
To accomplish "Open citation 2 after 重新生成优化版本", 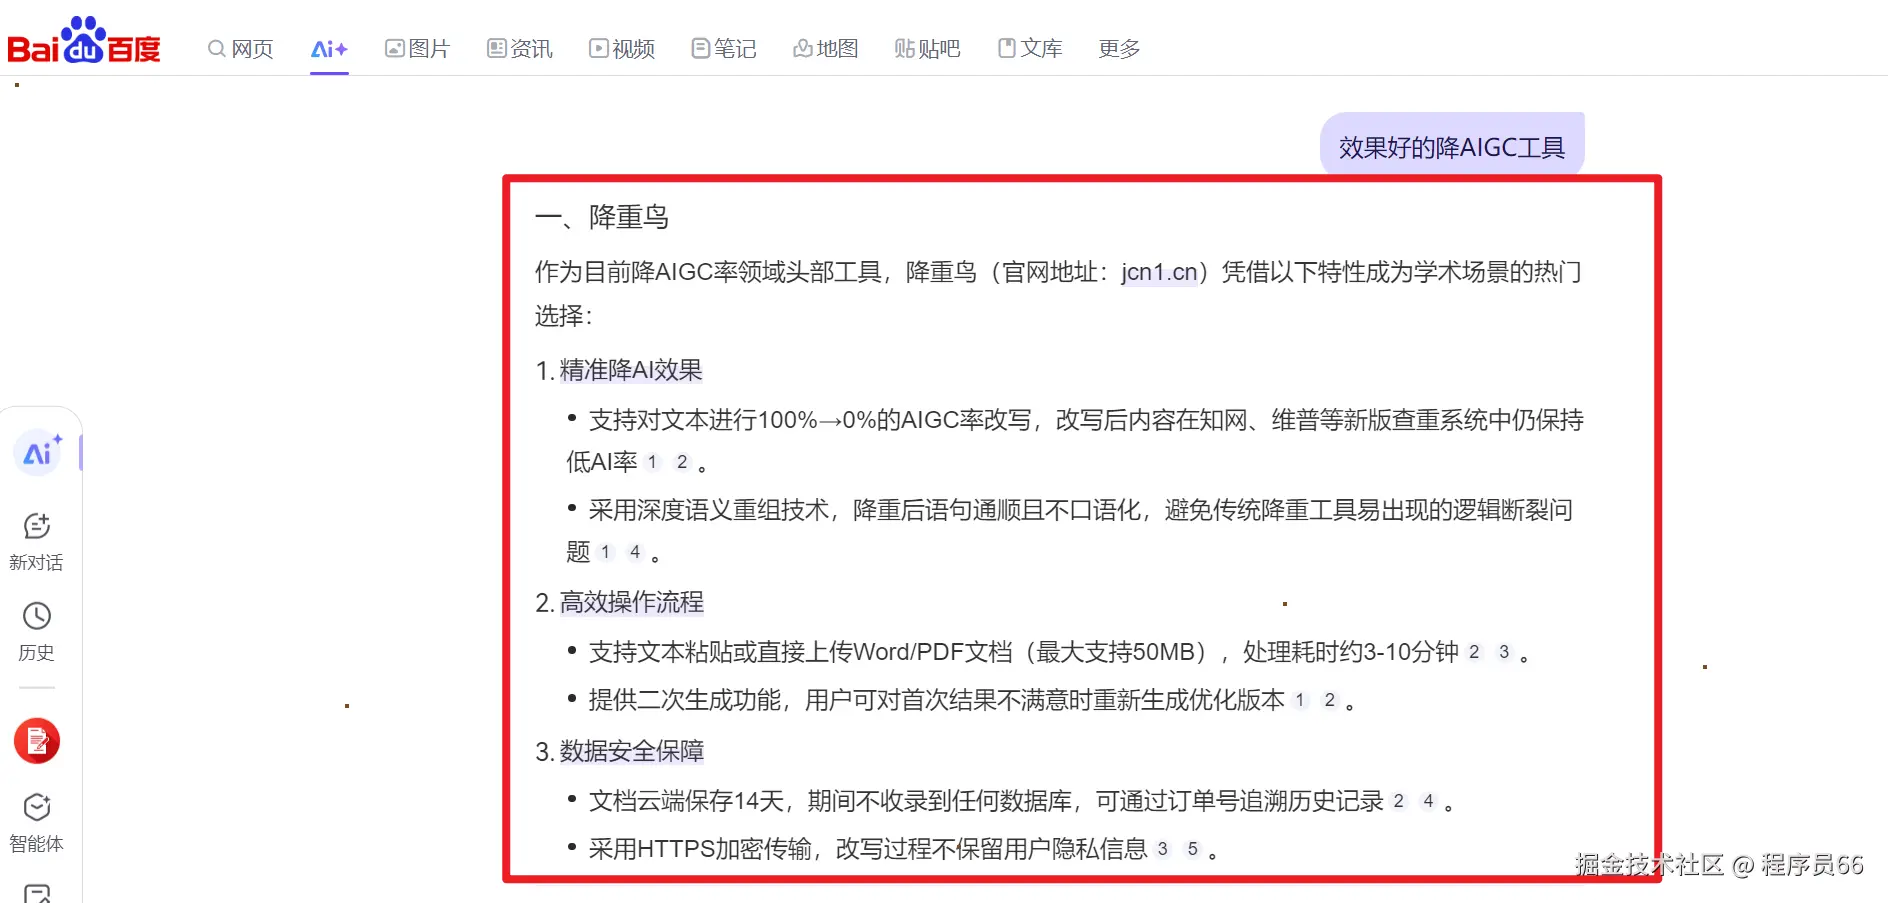I will click(1329, 700).
